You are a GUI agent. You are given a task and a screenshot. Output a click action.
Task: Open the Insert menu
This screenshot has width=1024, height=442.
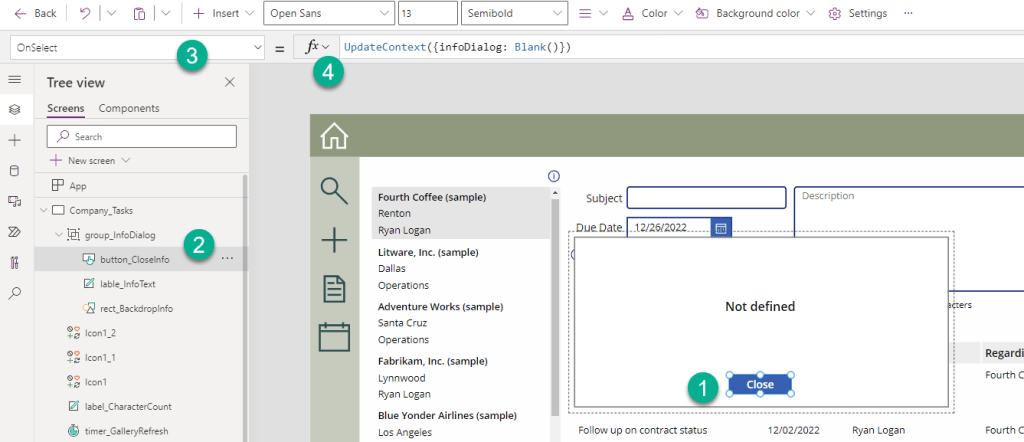coord(223,13)
